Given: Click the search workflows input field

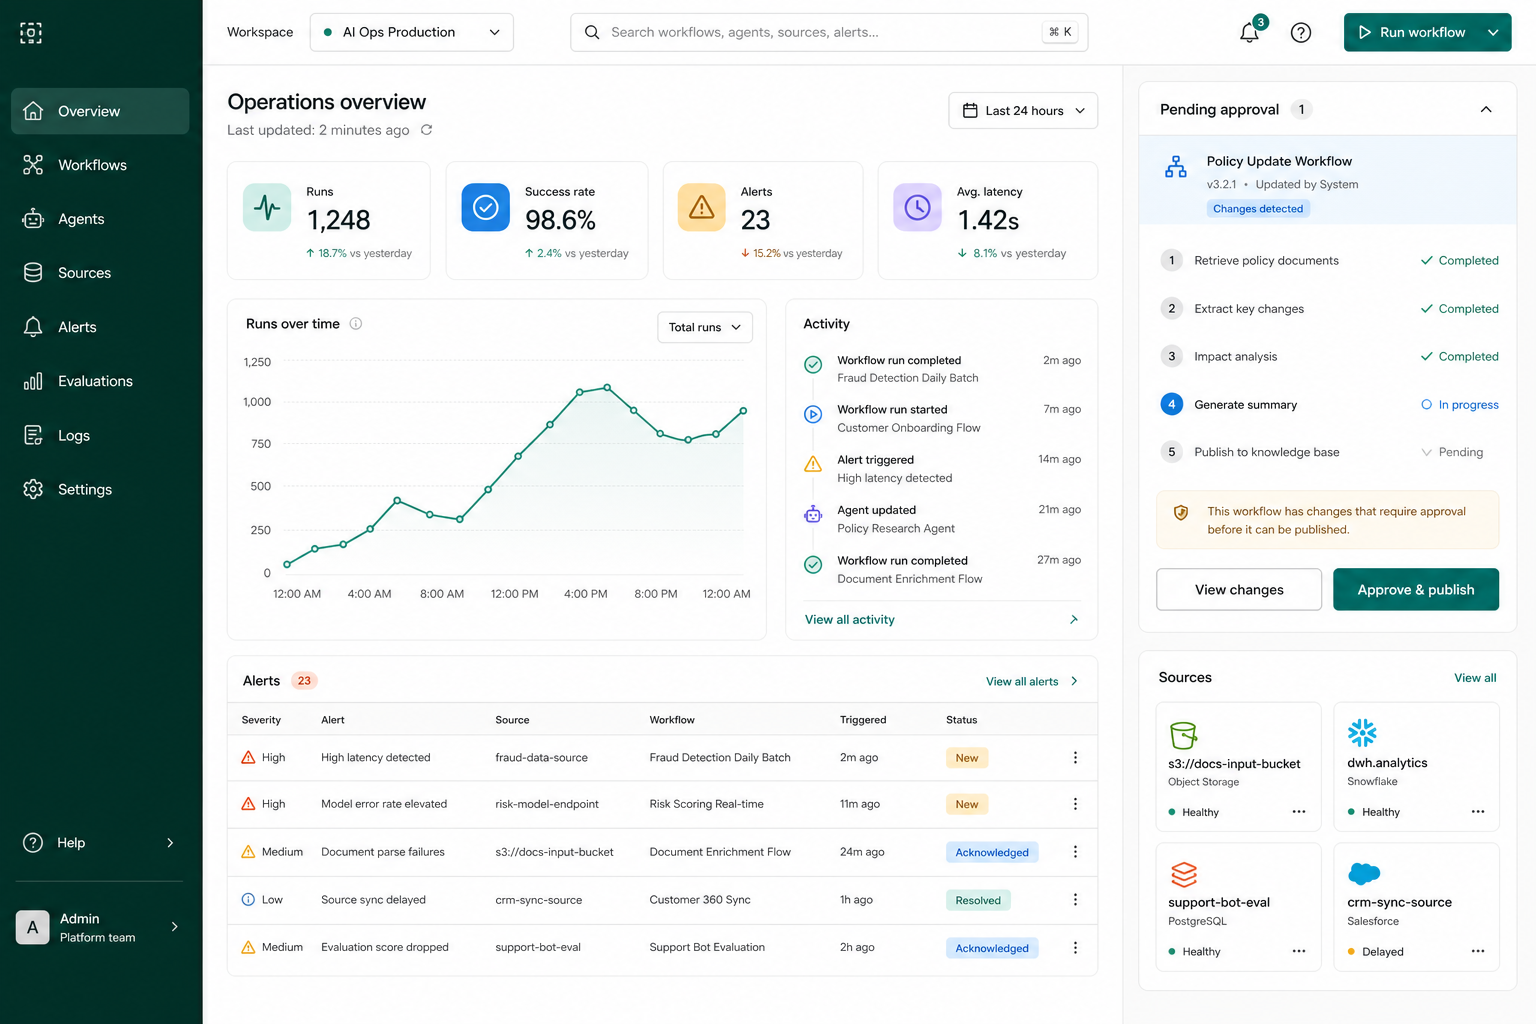Looking at the screenshot, I should click(x=829, y=32).
